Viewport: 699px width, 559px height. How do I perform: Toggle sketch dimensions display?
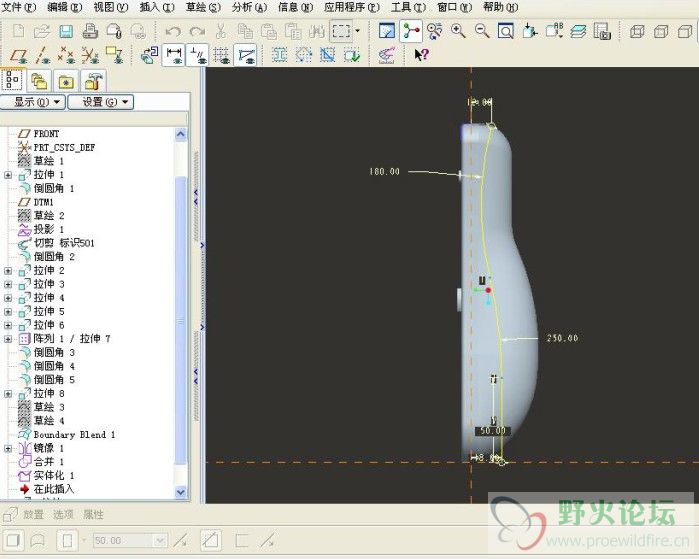click(173, 55)
